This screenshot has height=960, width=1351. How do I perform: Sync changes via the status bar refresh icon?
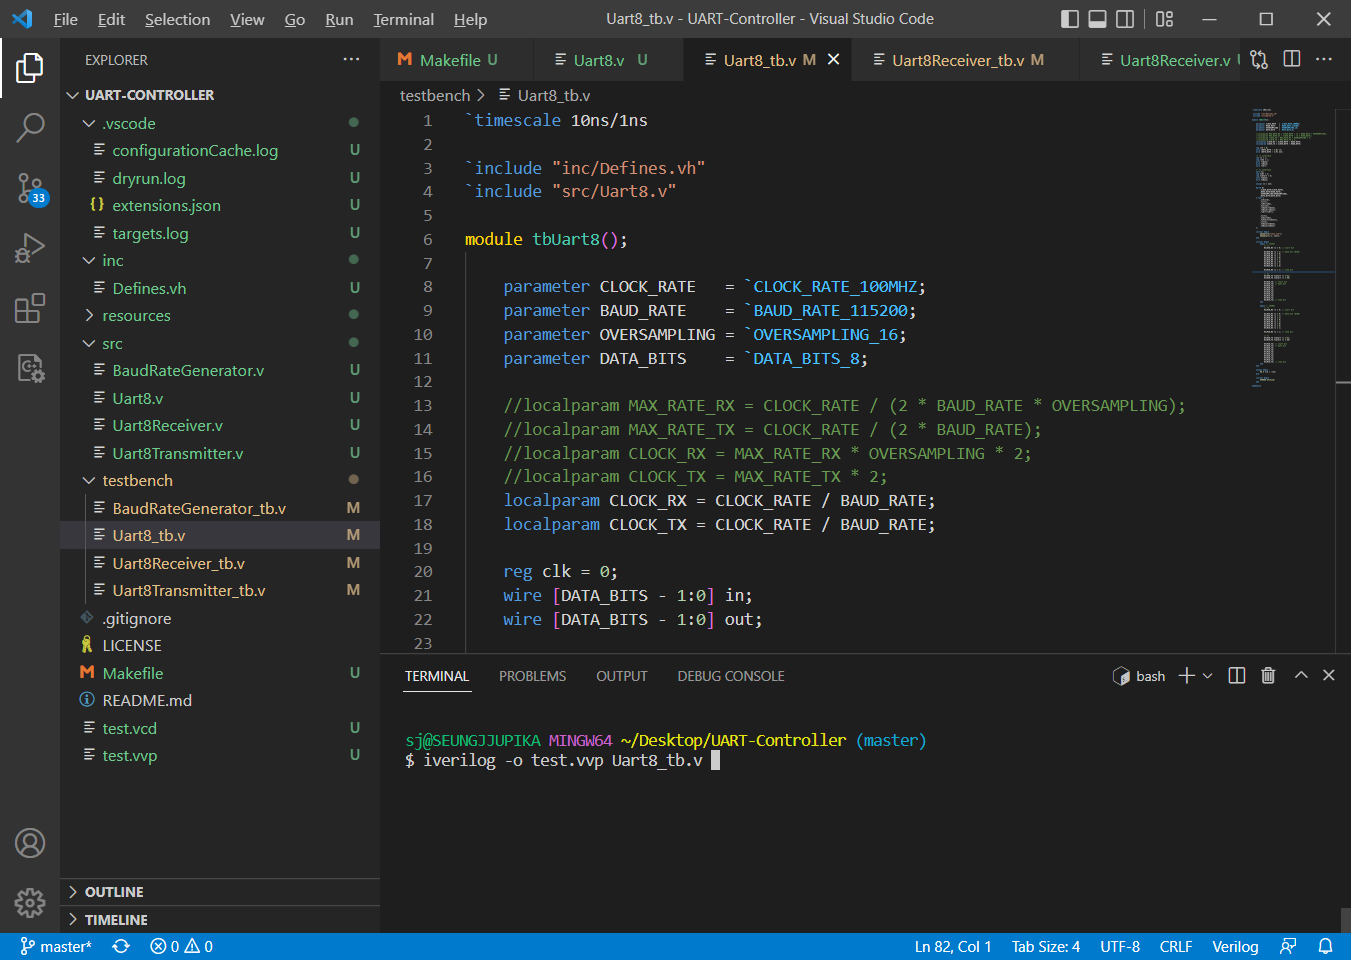click(120, 945)
